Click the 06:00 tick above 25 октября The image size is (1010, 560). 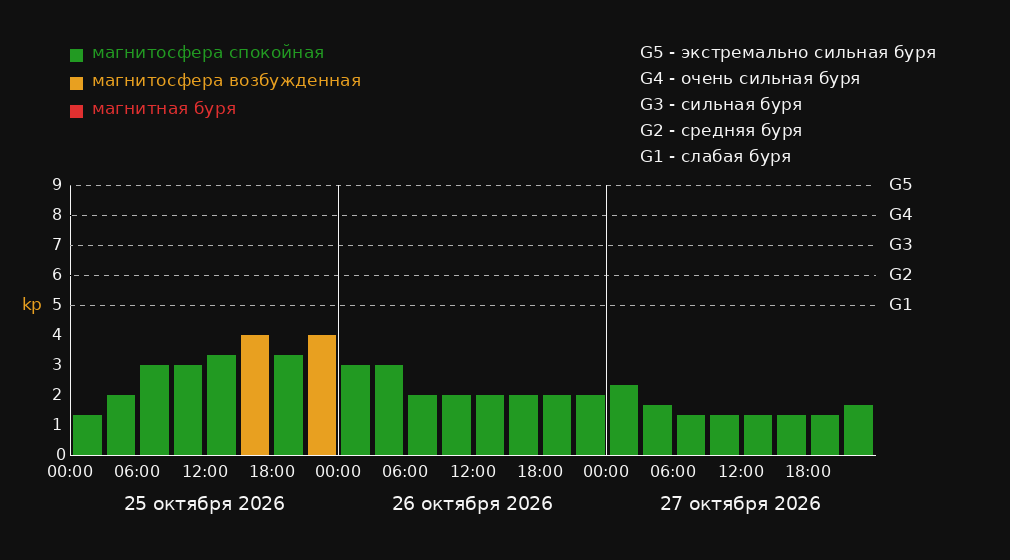[x=137, y=472]
